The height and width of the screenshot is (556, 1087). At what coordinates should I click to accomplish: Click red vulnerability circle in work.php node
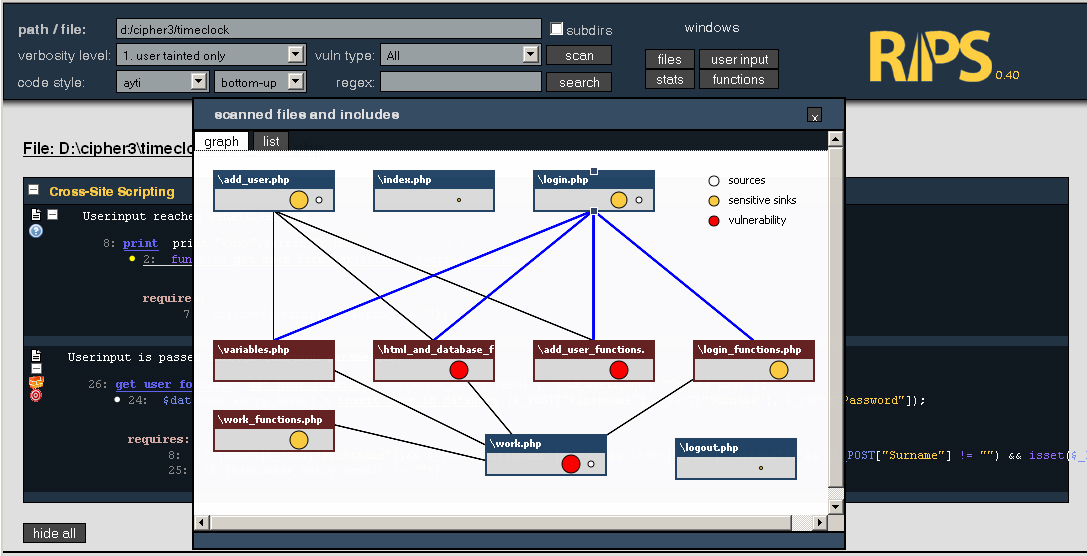coord(571,464)
